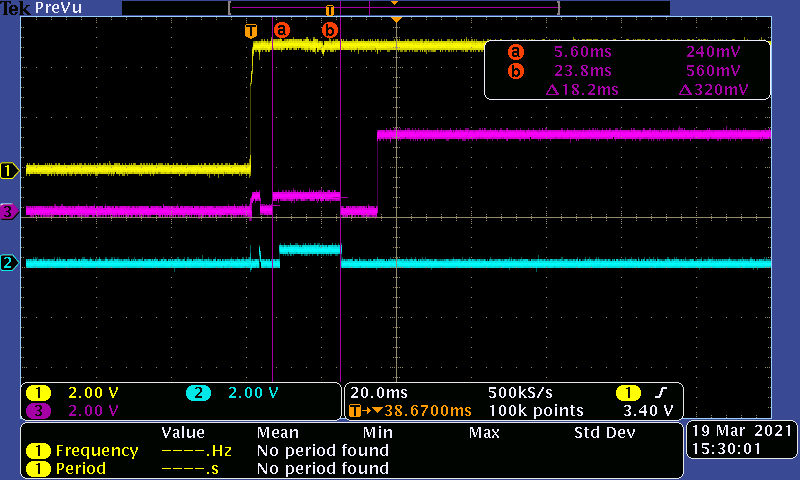This screenshot has width=800, height=480.
Task: Click the 100k points record length readout
Action: click(x=536, y=411)
